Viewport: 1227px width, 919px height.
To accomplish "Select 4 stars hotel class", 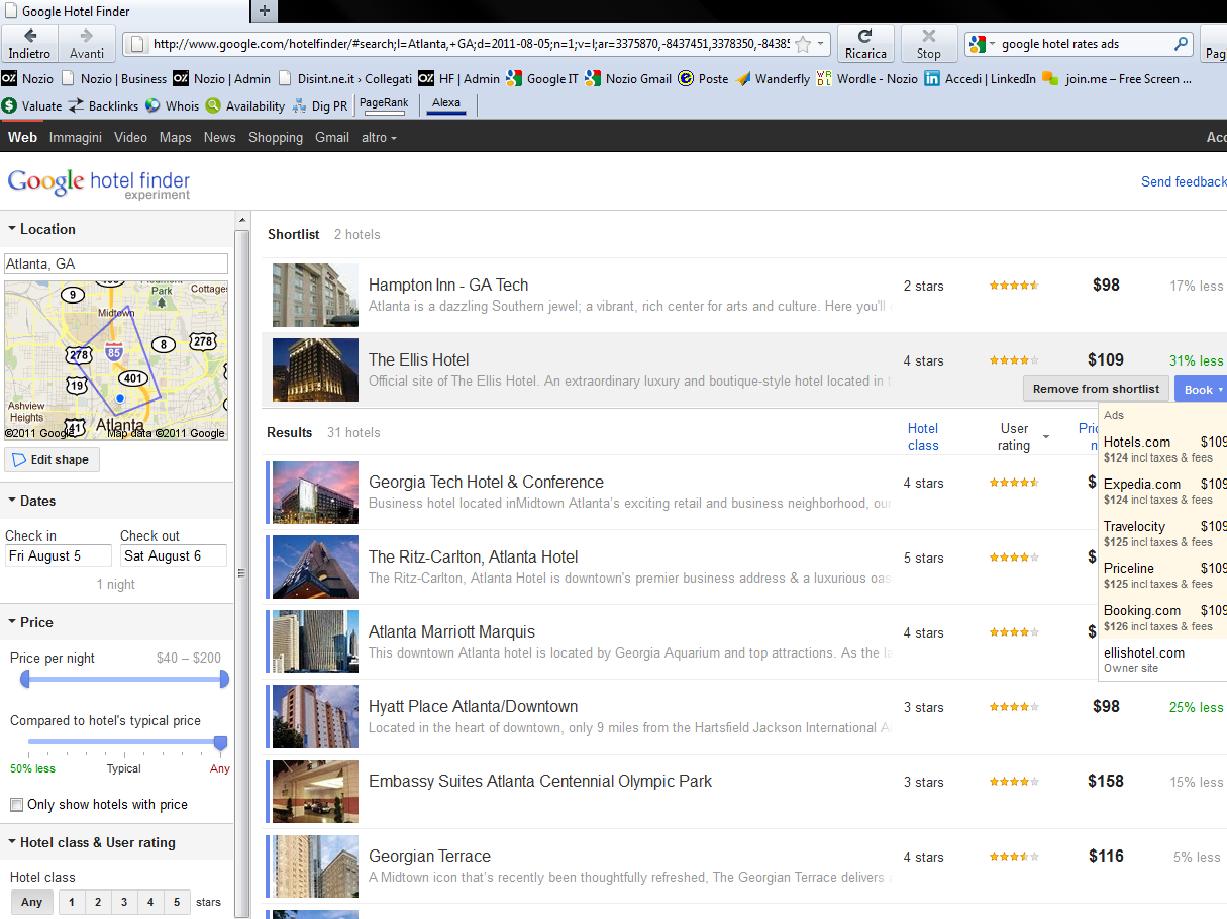I will click(x=150, y=902).
